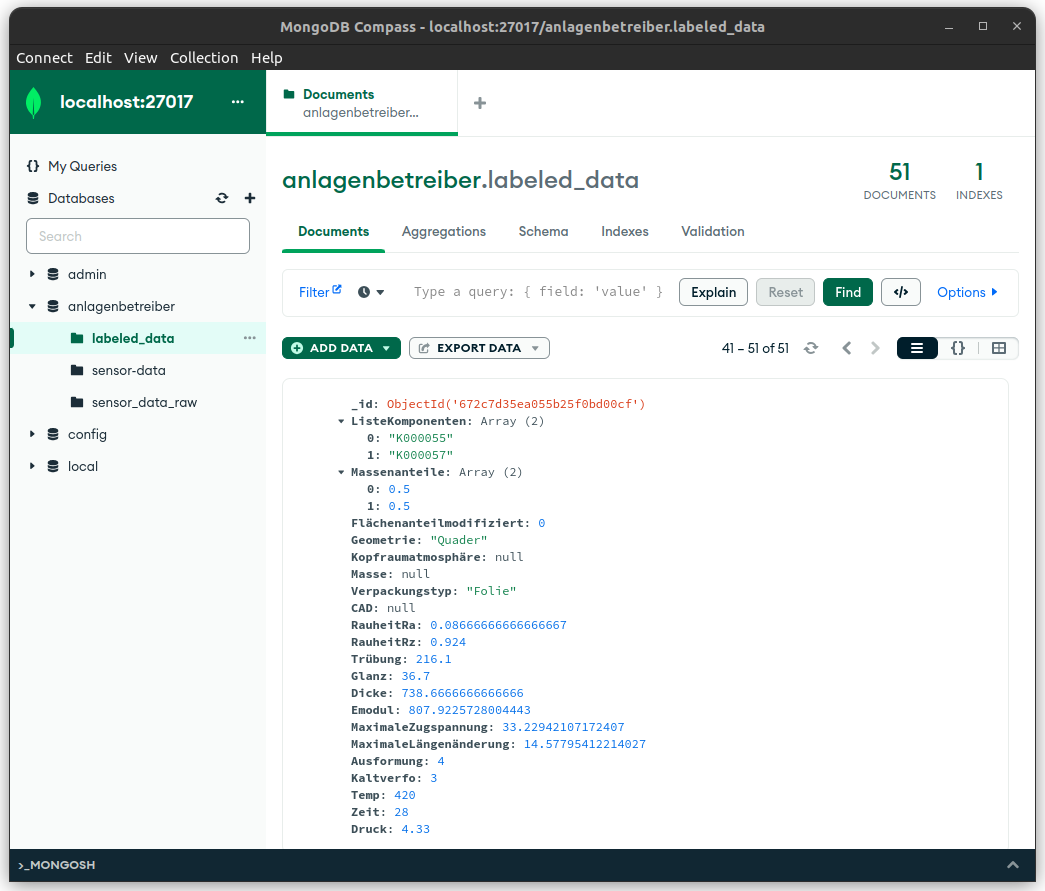This screenshot has height=891, width=1045.
Task: Expand the admin database
Action: (x=32, y=275)
